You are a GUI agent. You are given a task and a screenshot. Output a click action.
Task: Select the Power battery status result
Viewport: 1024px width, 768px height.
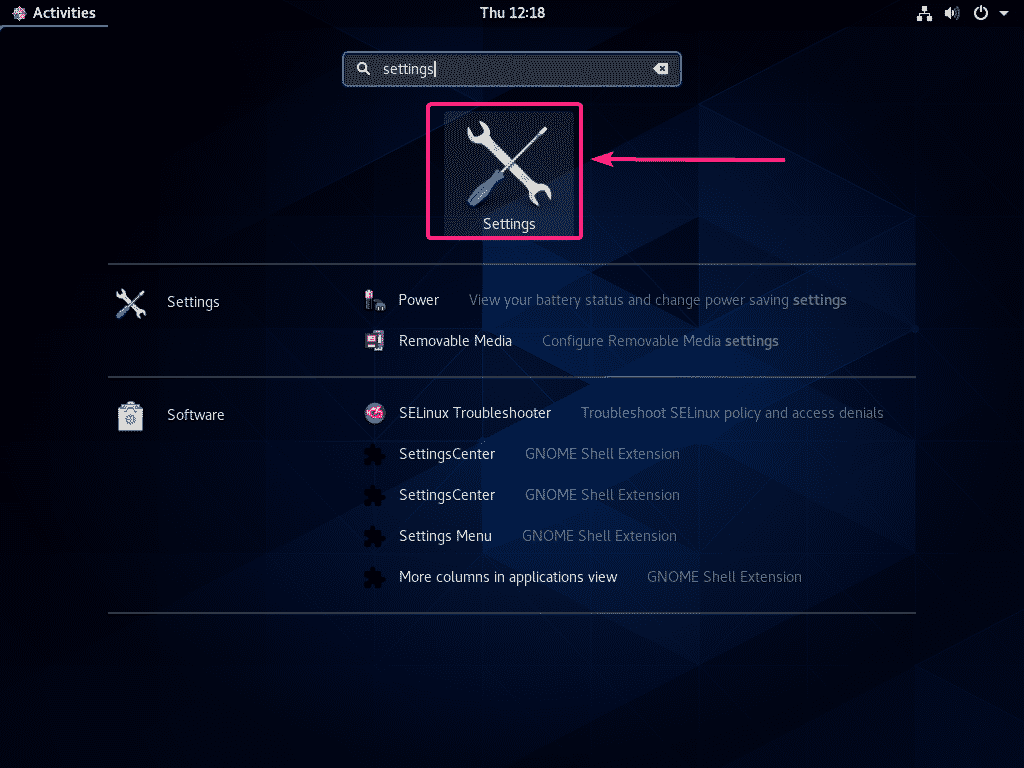[418, 299]
